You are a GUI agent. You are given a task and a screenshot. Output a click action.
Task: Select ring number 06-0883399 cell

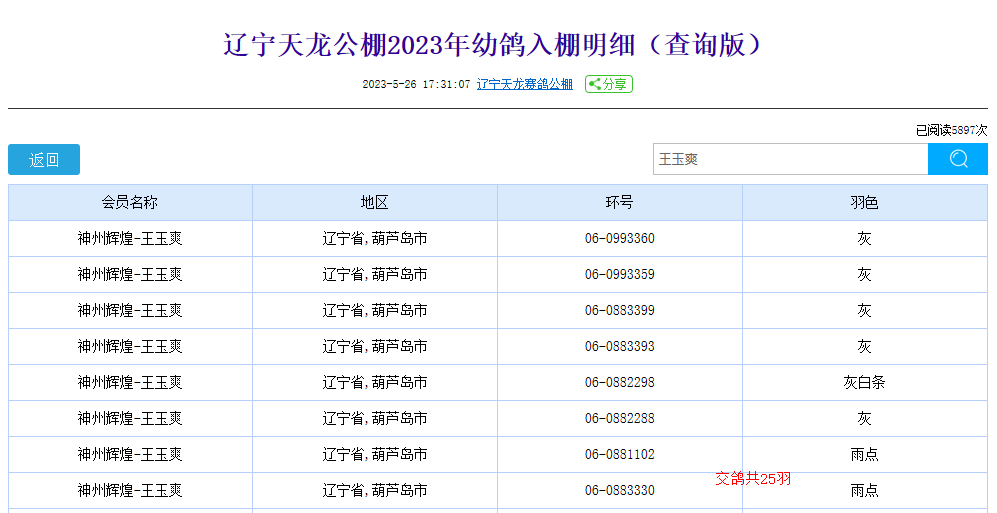pos(620,310)
